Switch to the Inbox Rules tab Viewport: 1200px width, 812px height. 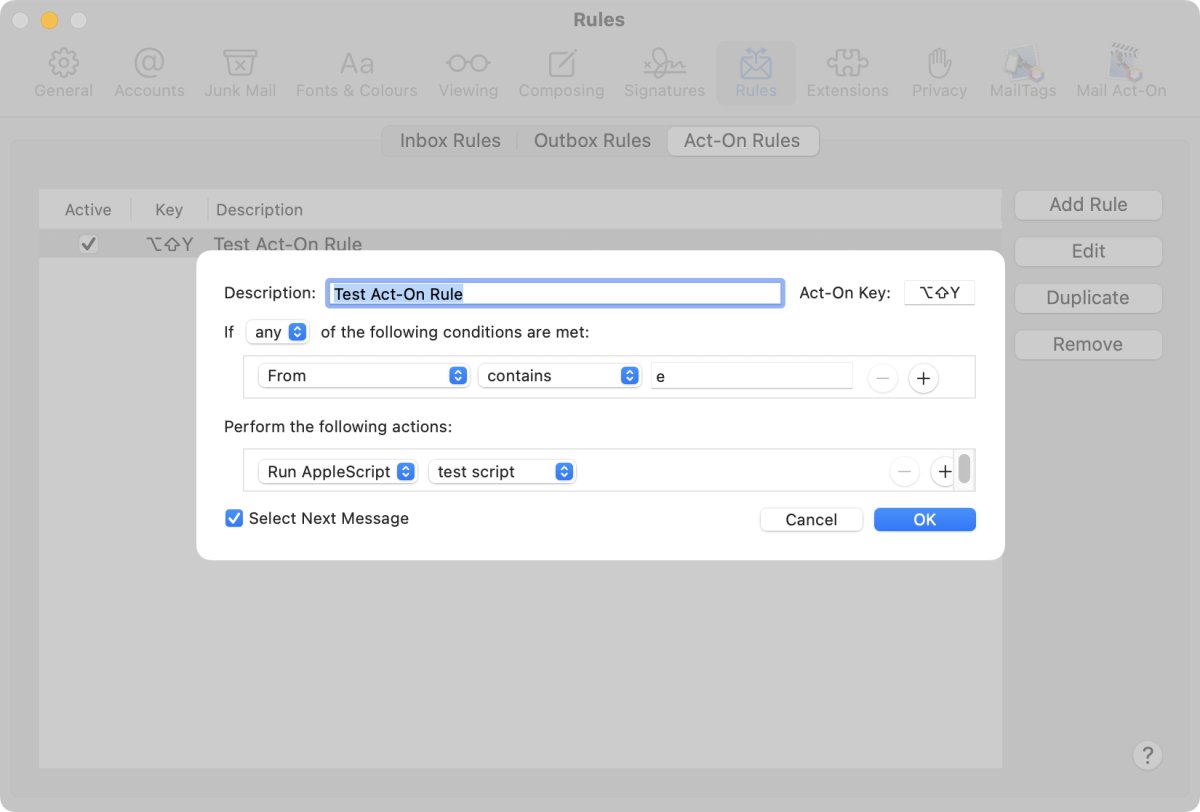[449, 140]
